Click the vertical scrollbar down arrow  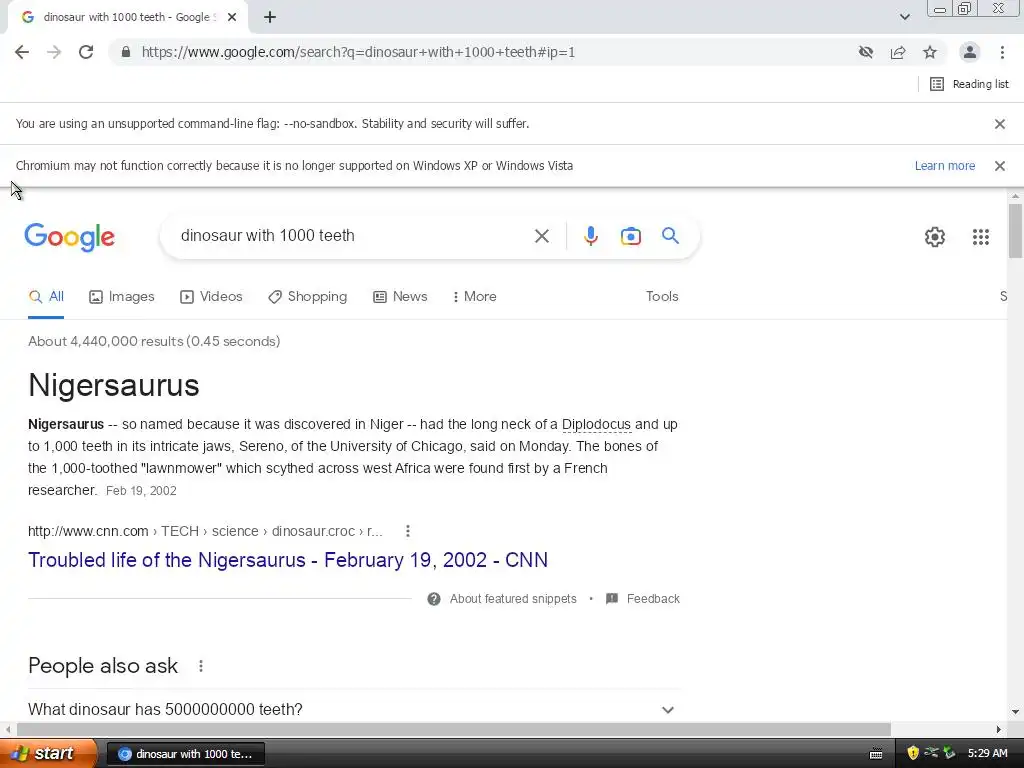1015,712
